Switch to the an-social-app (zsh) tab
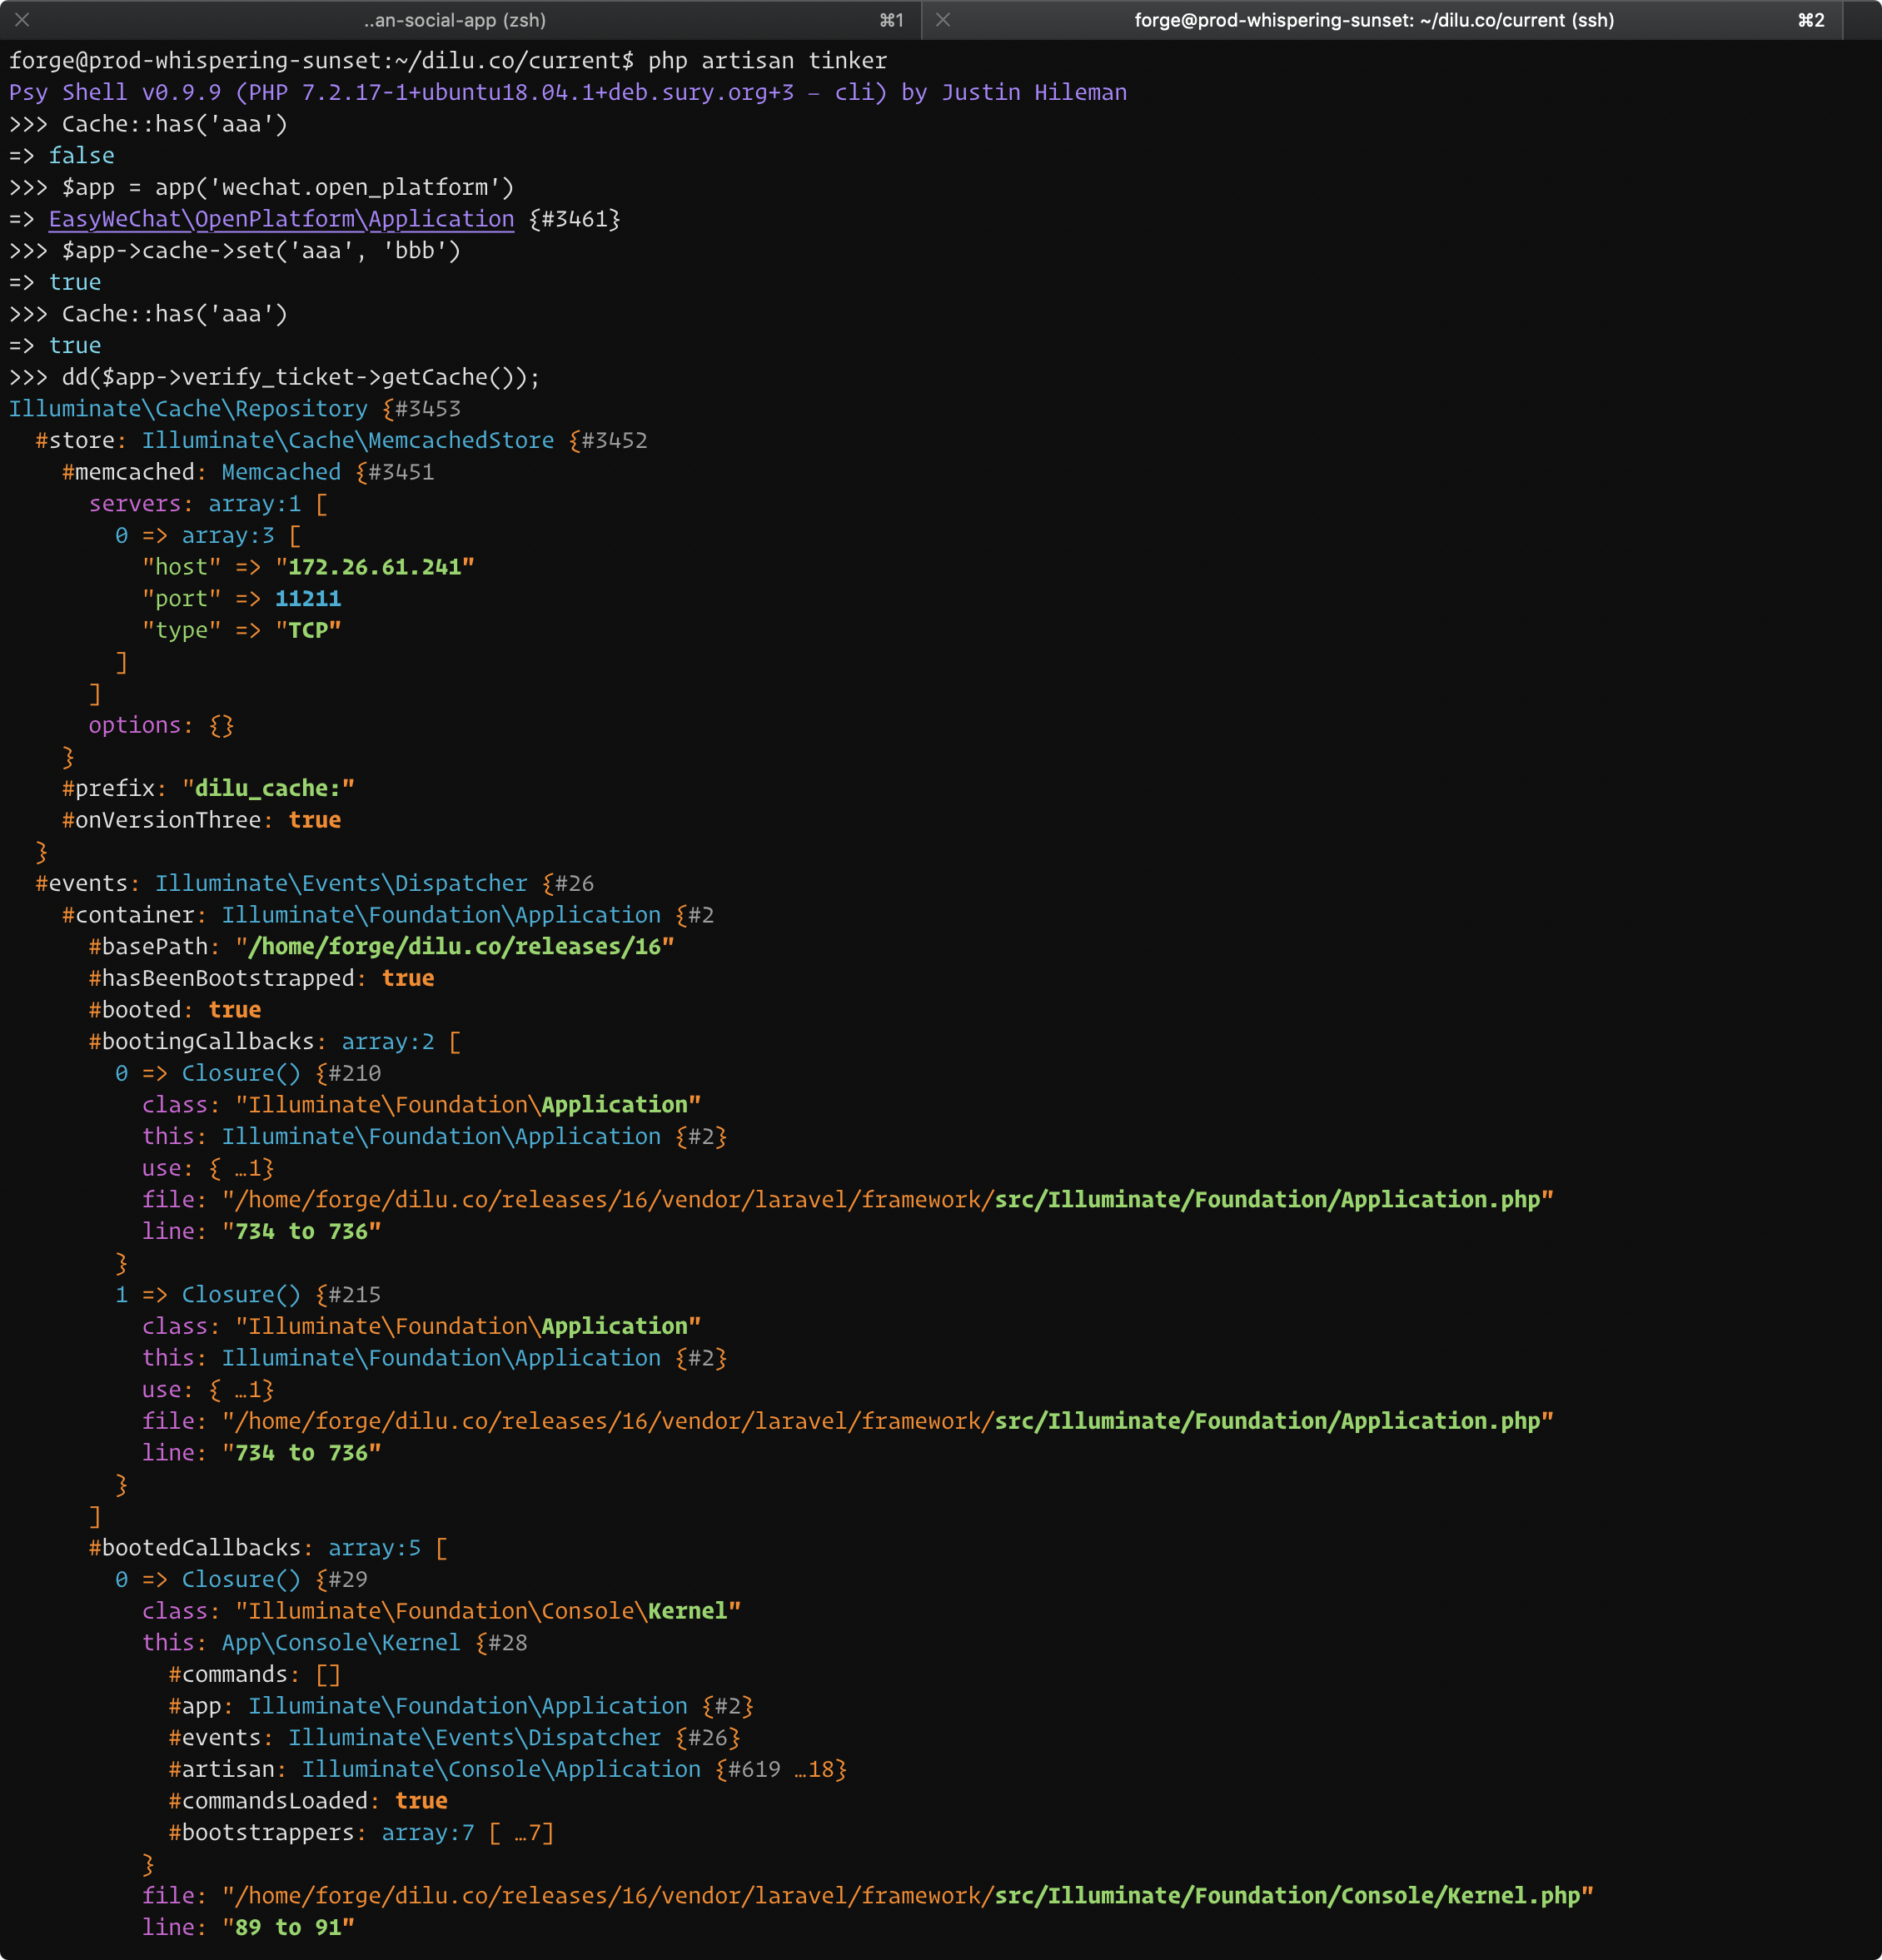Viewport: 1882px width, 1960px height. tap(455, 20)
